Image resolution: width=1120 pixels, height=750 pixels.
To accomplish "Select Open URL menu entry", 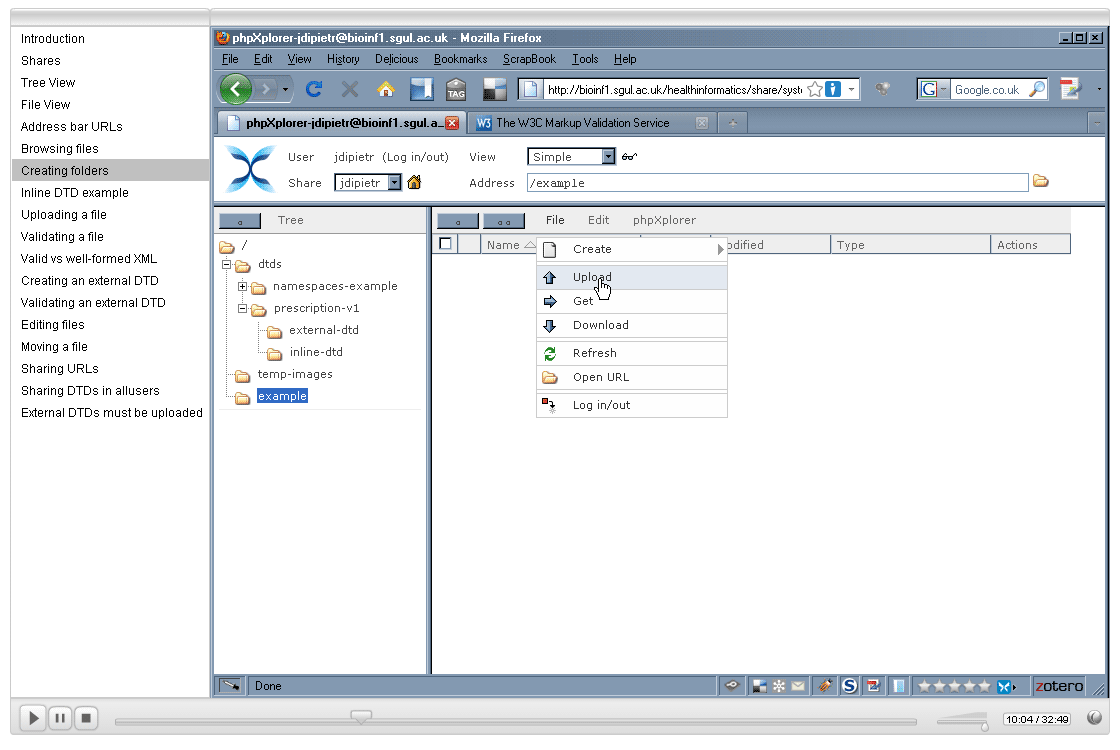I will point(632,377).
